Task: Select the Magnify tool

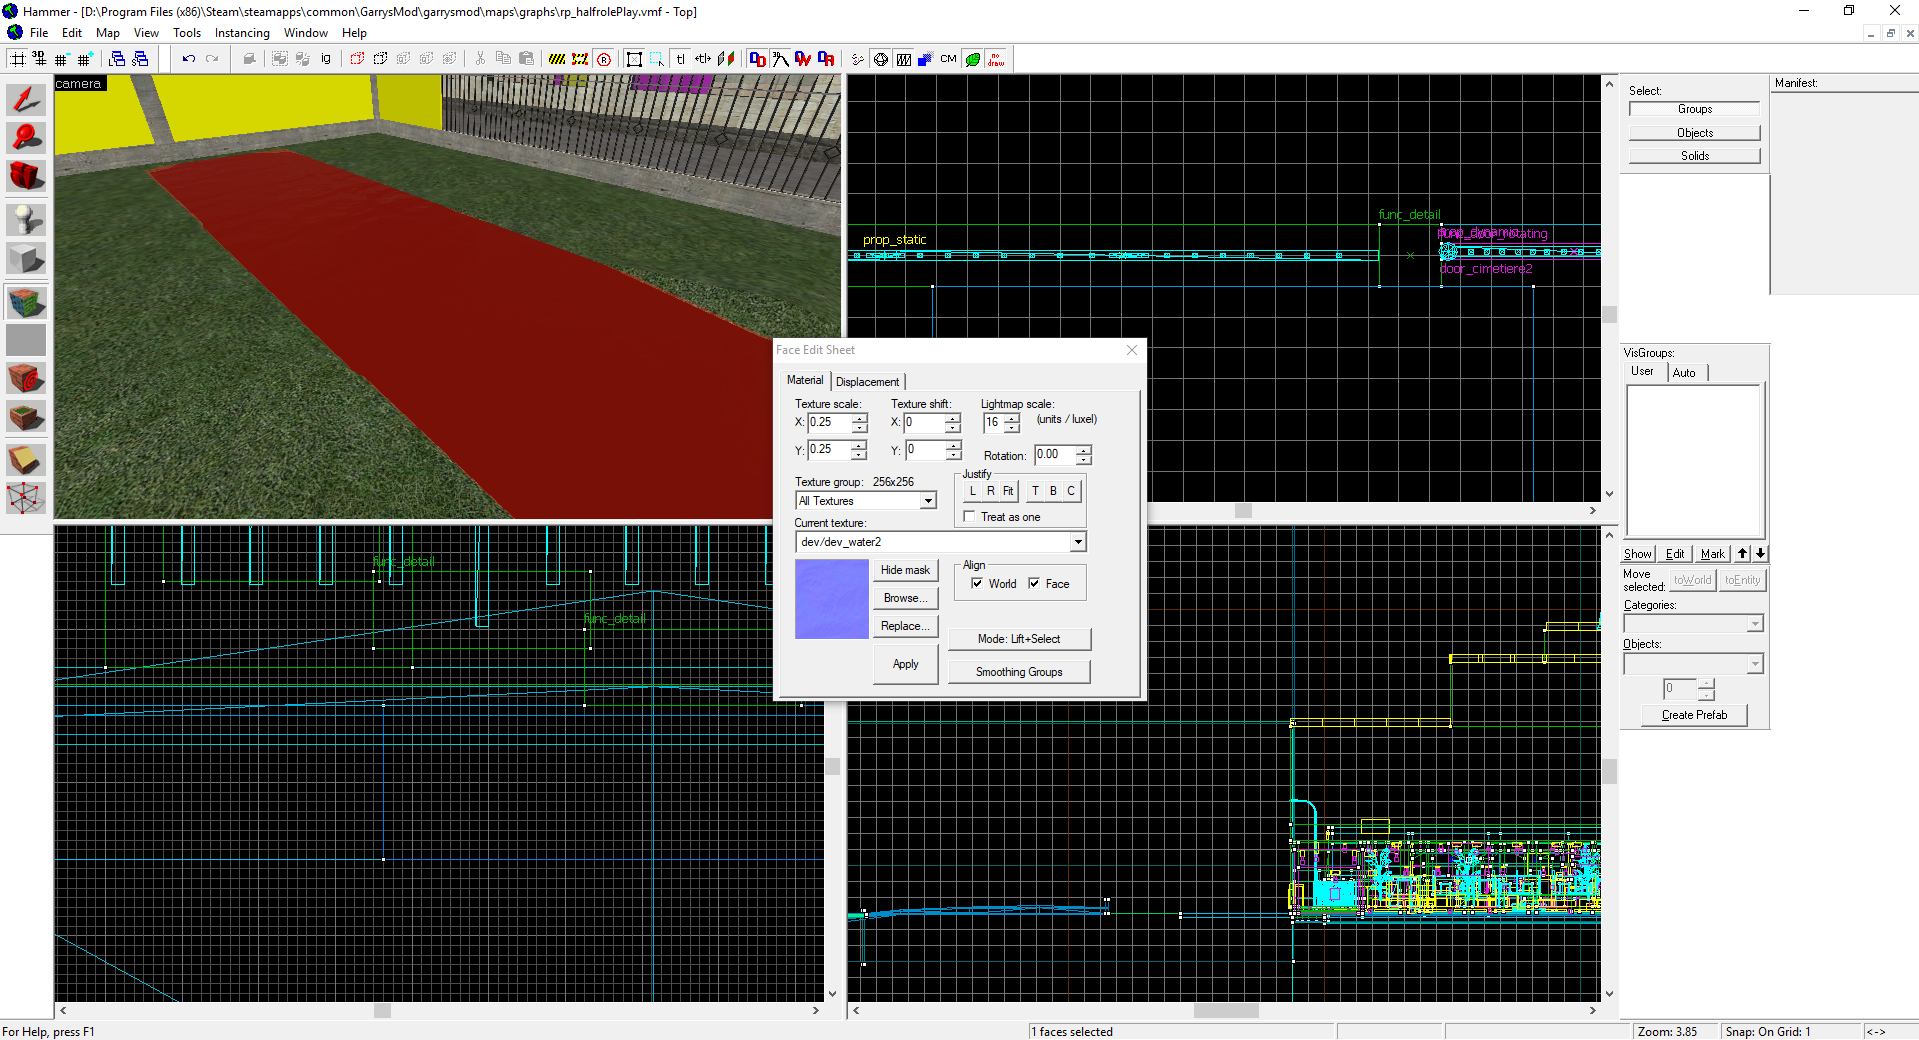Action: 26,137
